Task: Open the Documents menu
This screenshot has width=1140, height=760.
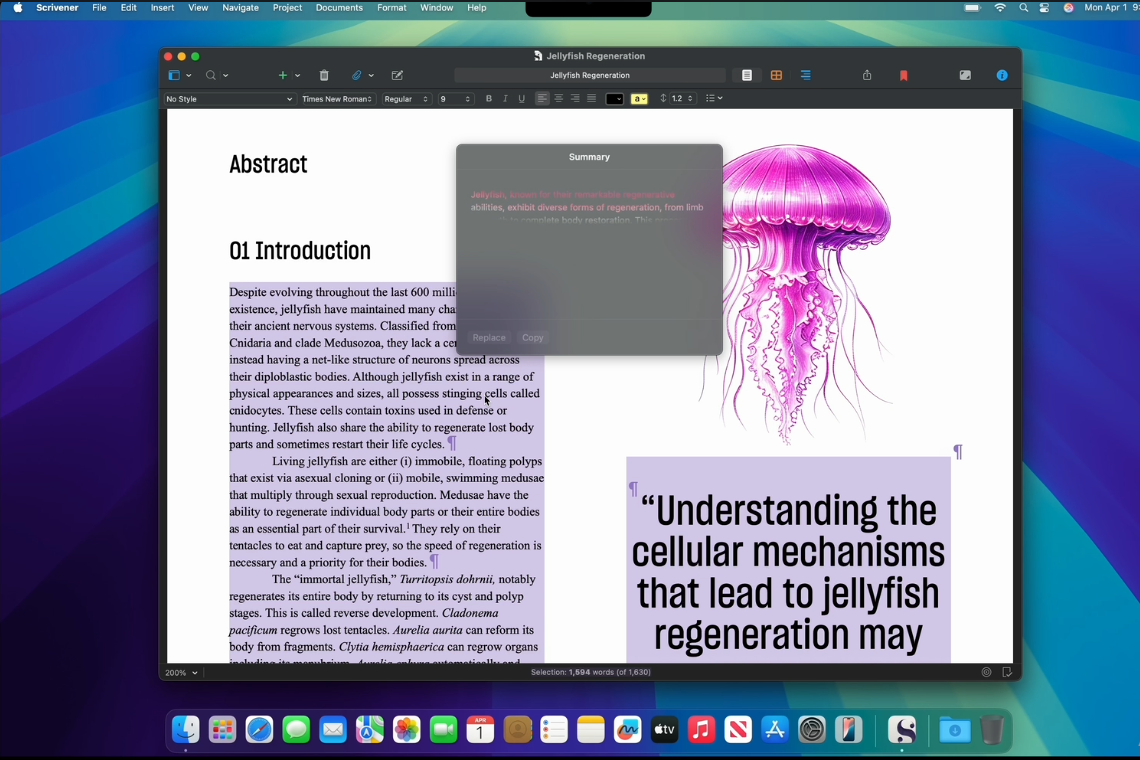Action: coord(339,7)
